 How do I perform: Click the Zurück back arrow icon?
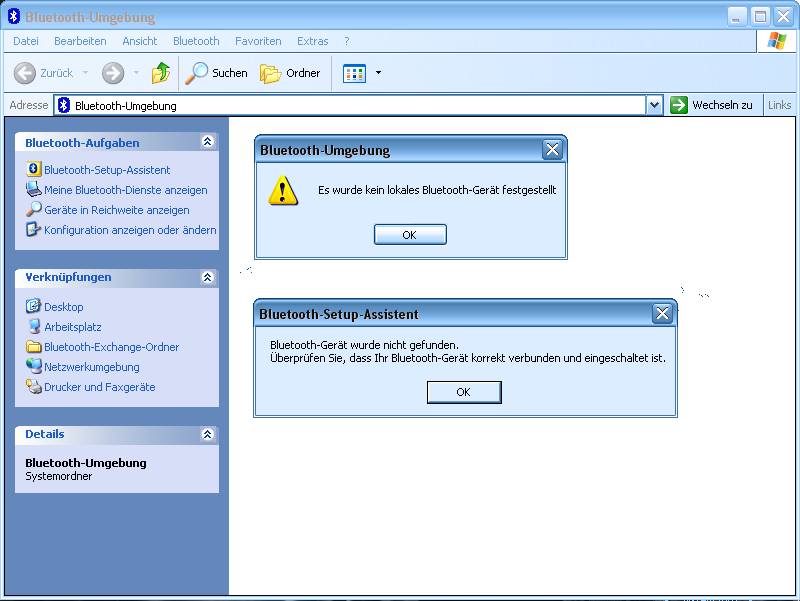click(x=24, y=73)
